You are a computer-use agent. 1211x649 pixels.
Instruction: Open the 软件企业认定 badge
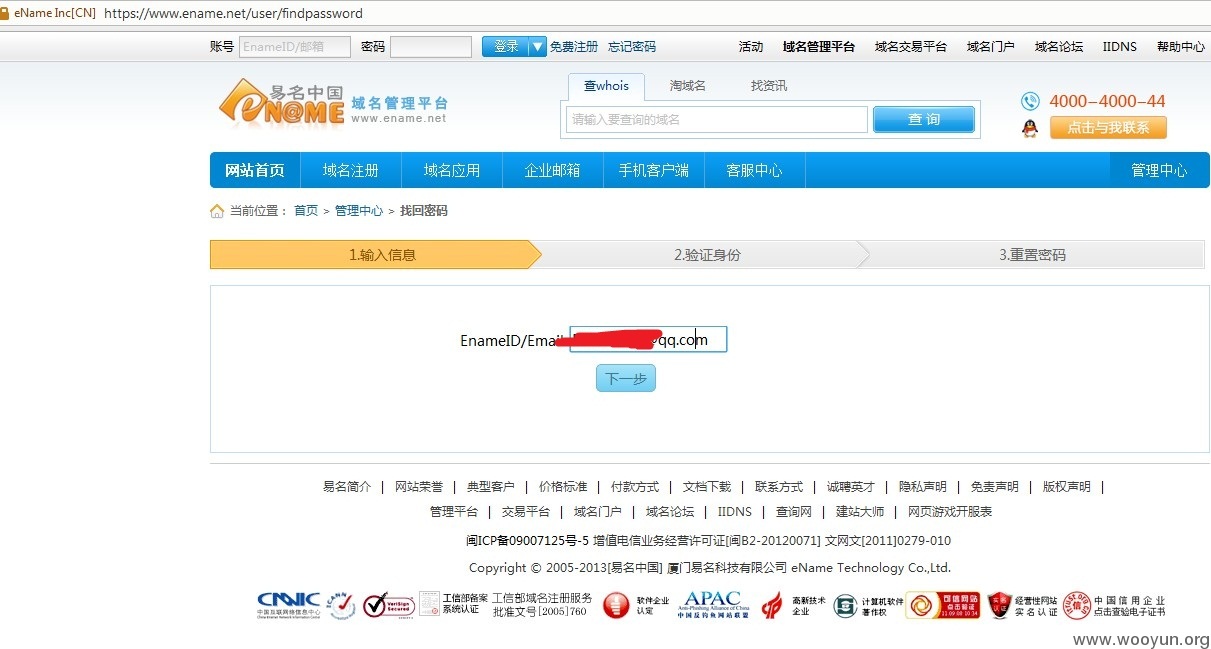pyautogui.click(x=636, y=605)
